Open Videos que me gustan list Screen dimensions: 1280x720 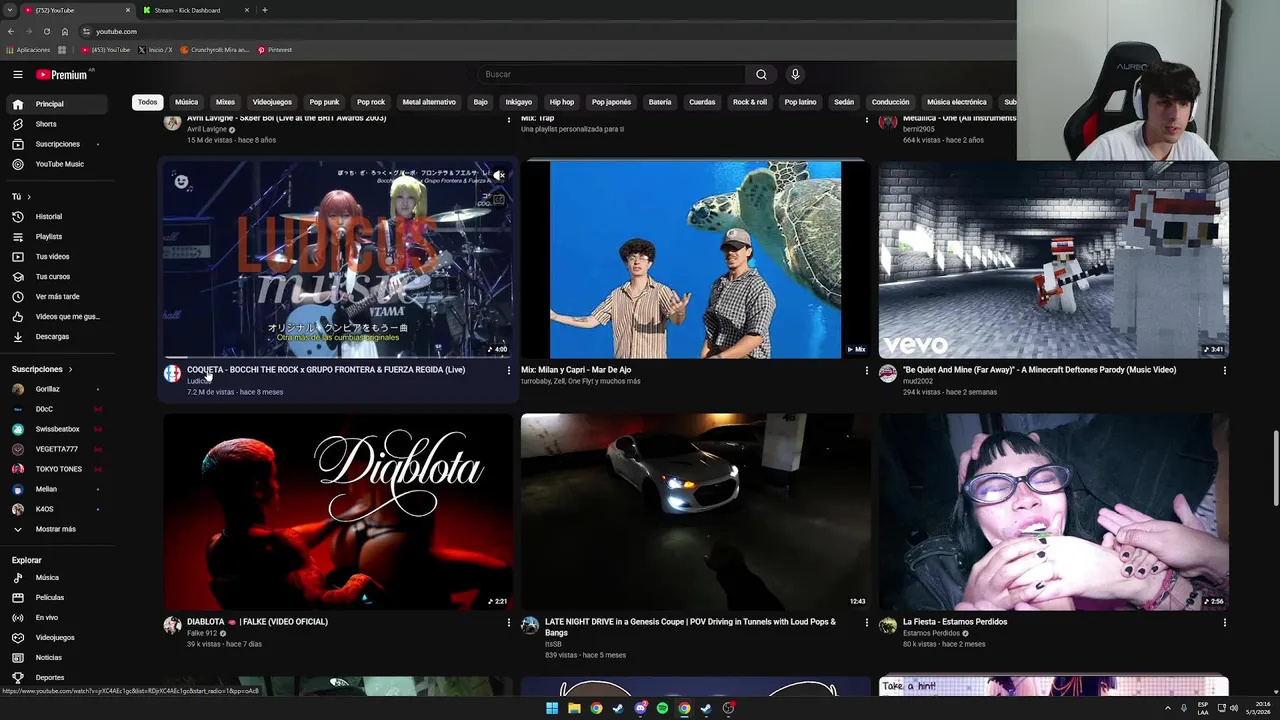[57, 316]
